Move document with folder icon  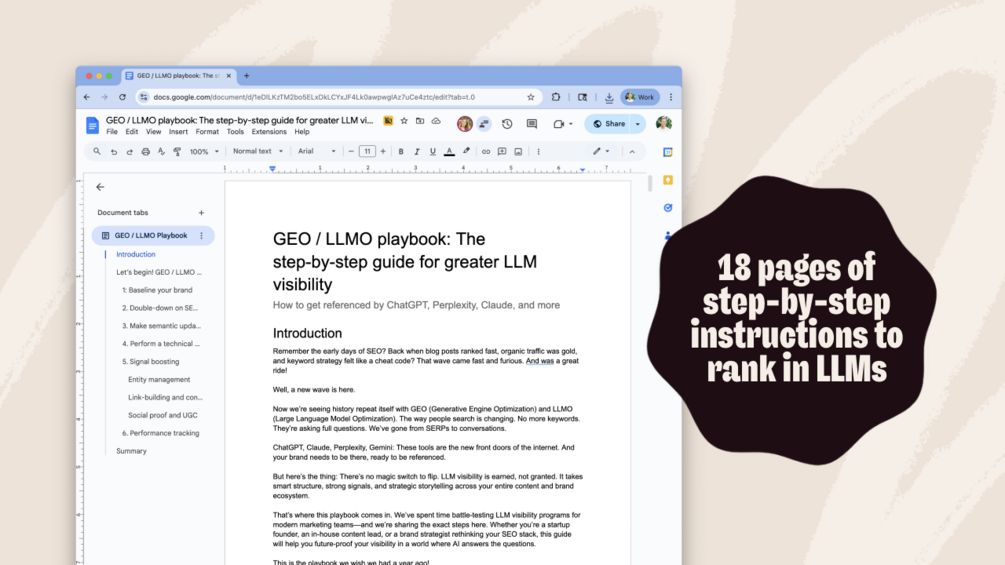[x=420, y=120]
